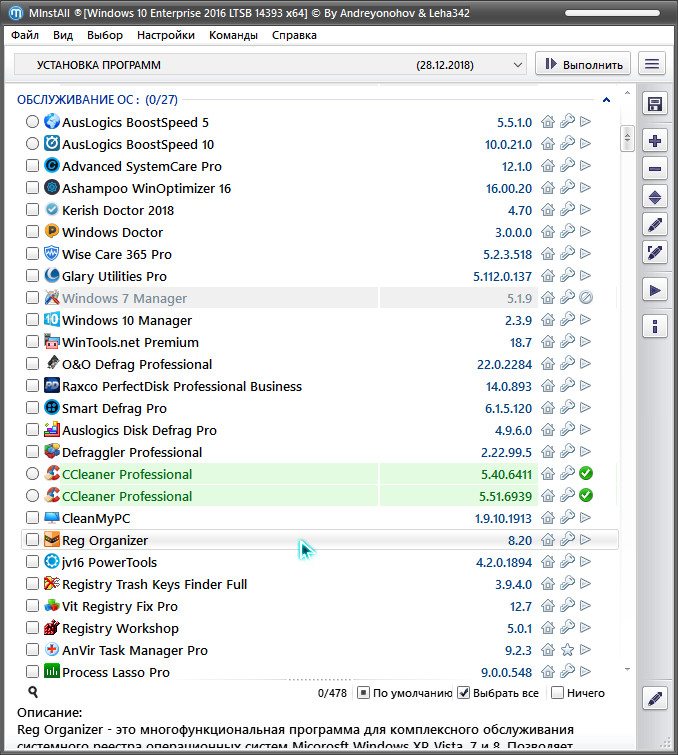Click the info icon in right sidebar
This screenshot has height=755, width=678.
(x=655, y=326)
